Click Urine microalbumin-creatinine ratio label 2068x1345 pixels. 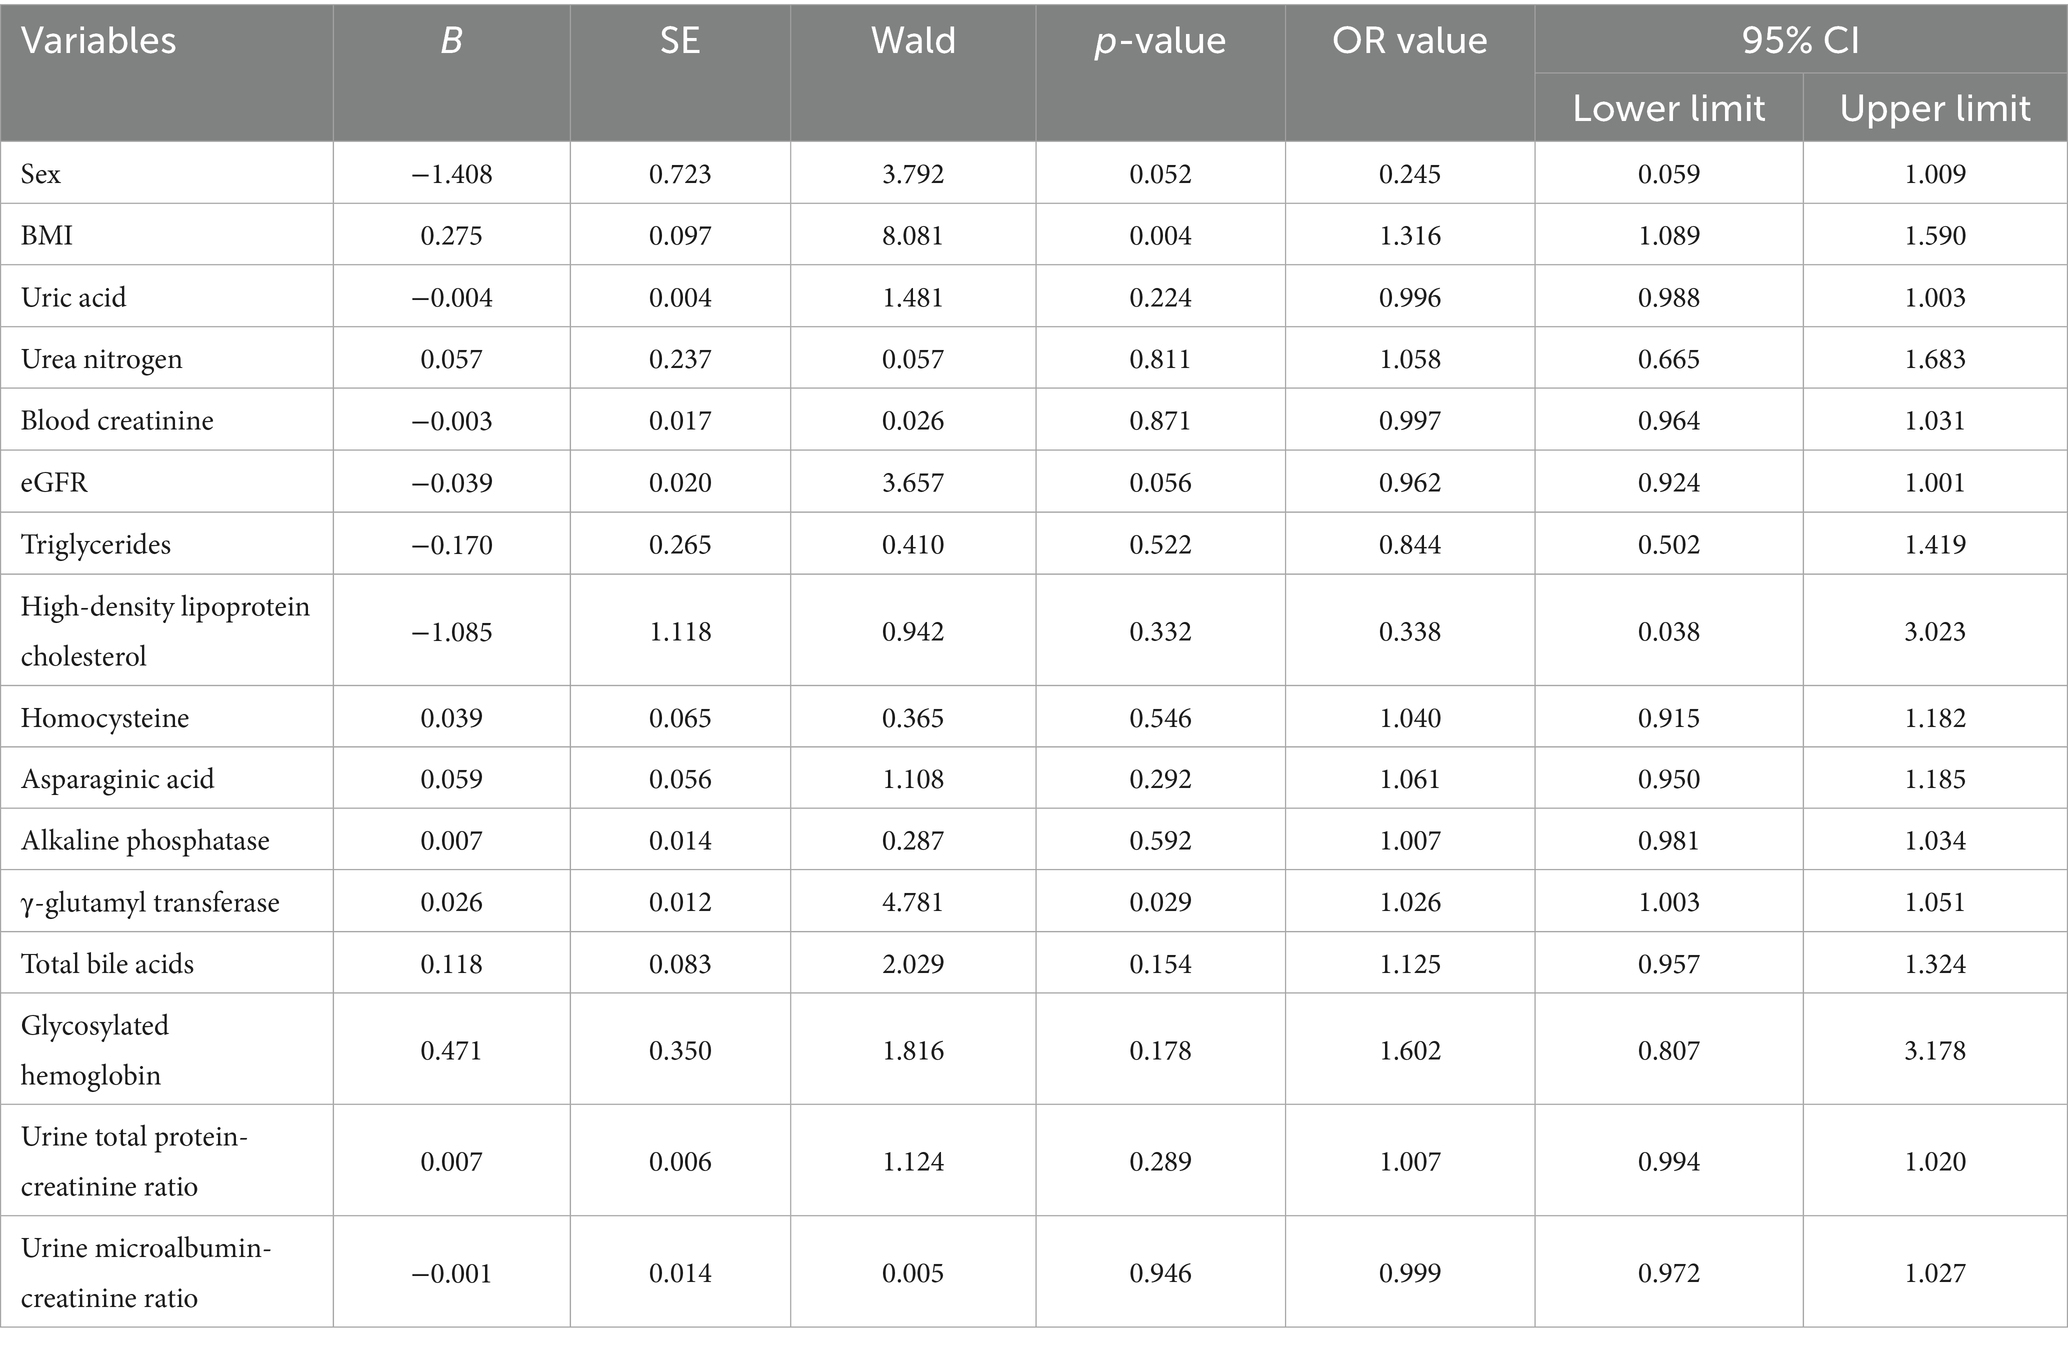[x=146, y=1272]
